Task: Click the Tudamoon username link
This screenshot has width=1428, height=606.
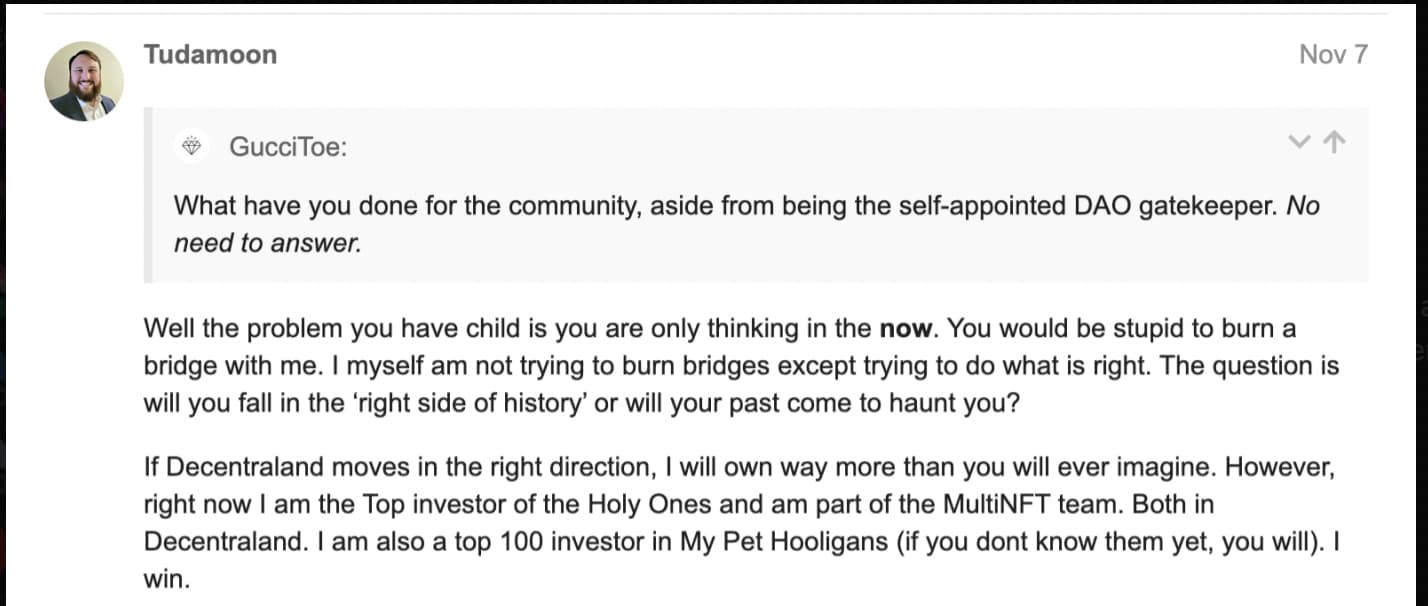Action: tap(210, 54)
